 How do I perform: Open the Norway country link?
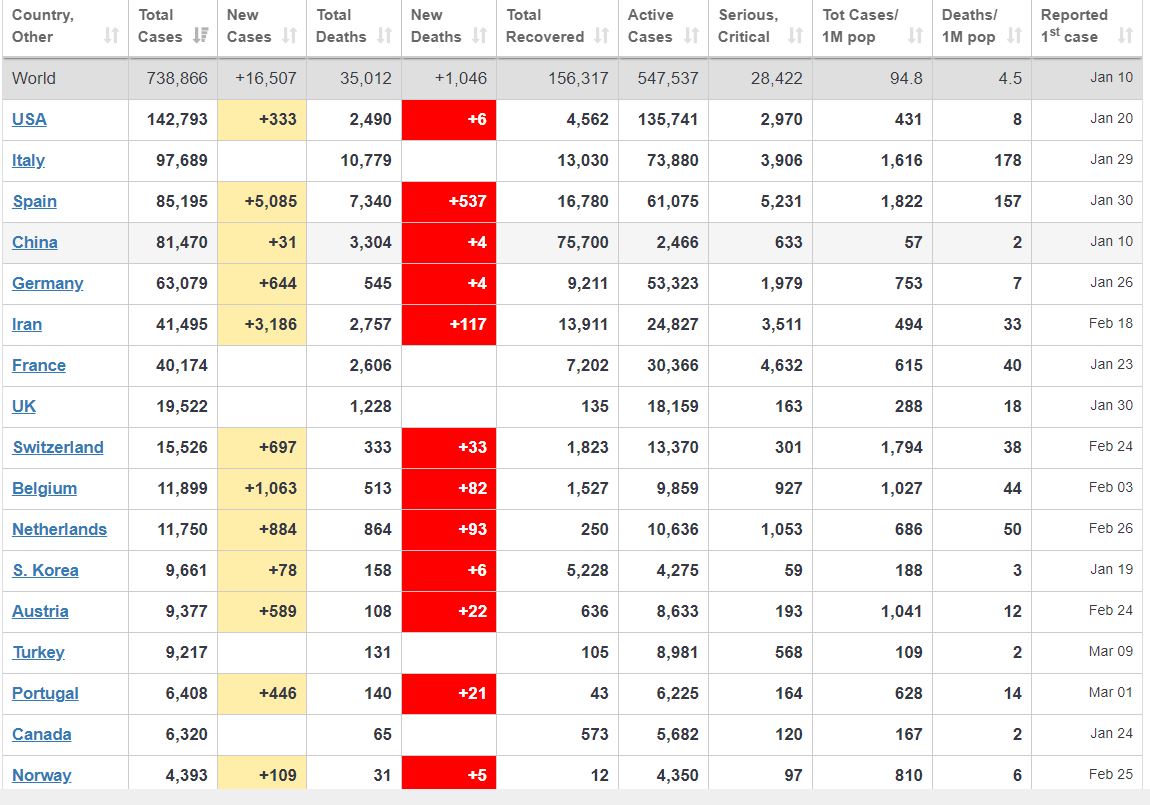coord(41,775)
